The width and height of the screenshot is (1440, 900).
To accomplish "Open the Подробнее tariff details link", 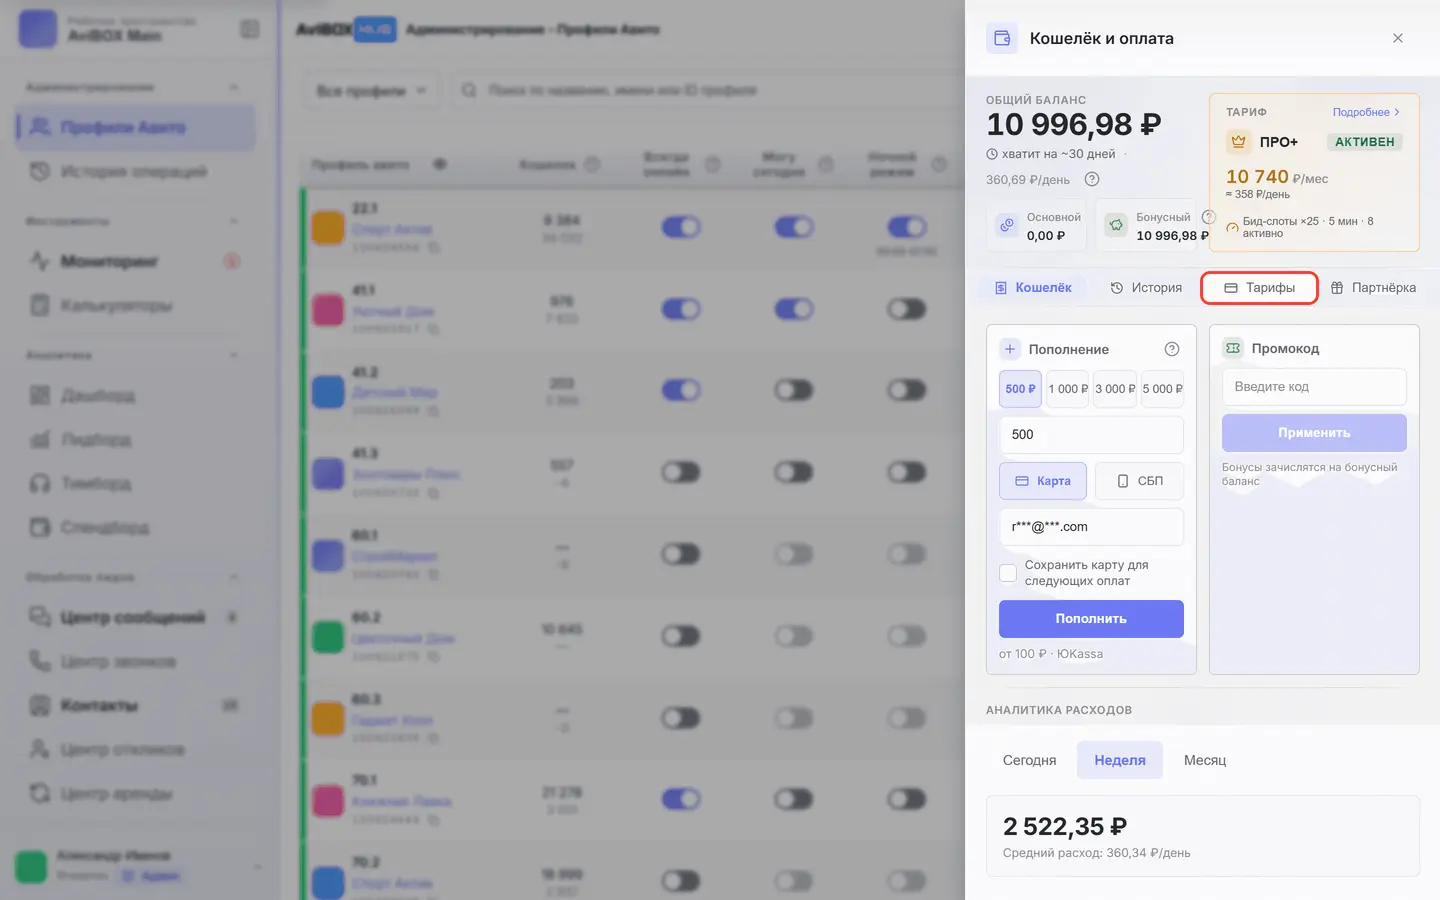I will [x=1366, y=112].
